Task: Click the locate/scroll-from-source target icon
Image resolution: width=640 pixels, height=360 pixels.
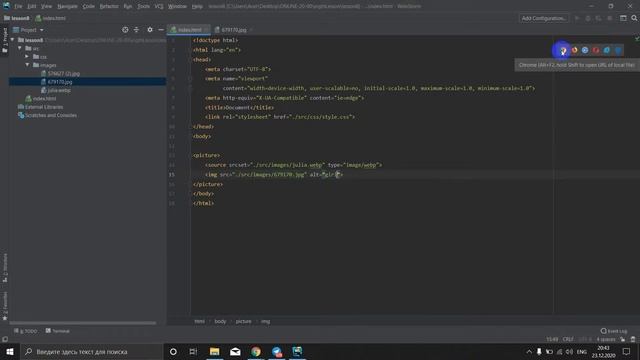Action: coord(125,30)
